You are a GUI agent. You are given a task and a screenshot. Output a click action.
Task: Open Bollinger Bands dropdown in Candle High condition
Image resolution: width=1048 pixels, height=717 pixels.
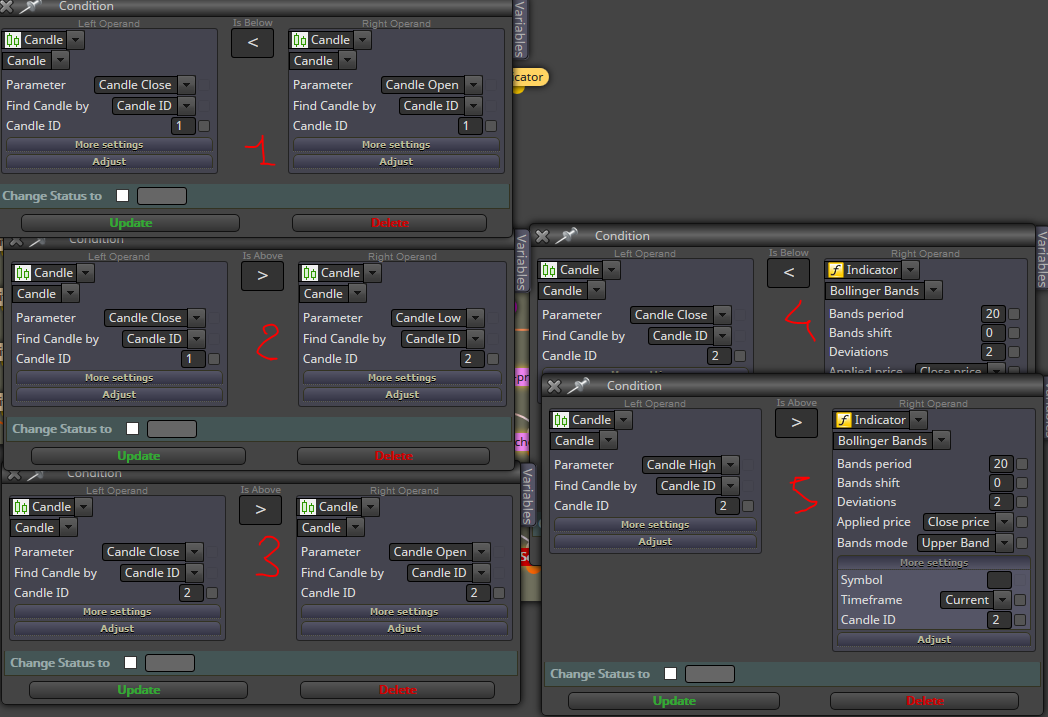(x=941, y=440)
